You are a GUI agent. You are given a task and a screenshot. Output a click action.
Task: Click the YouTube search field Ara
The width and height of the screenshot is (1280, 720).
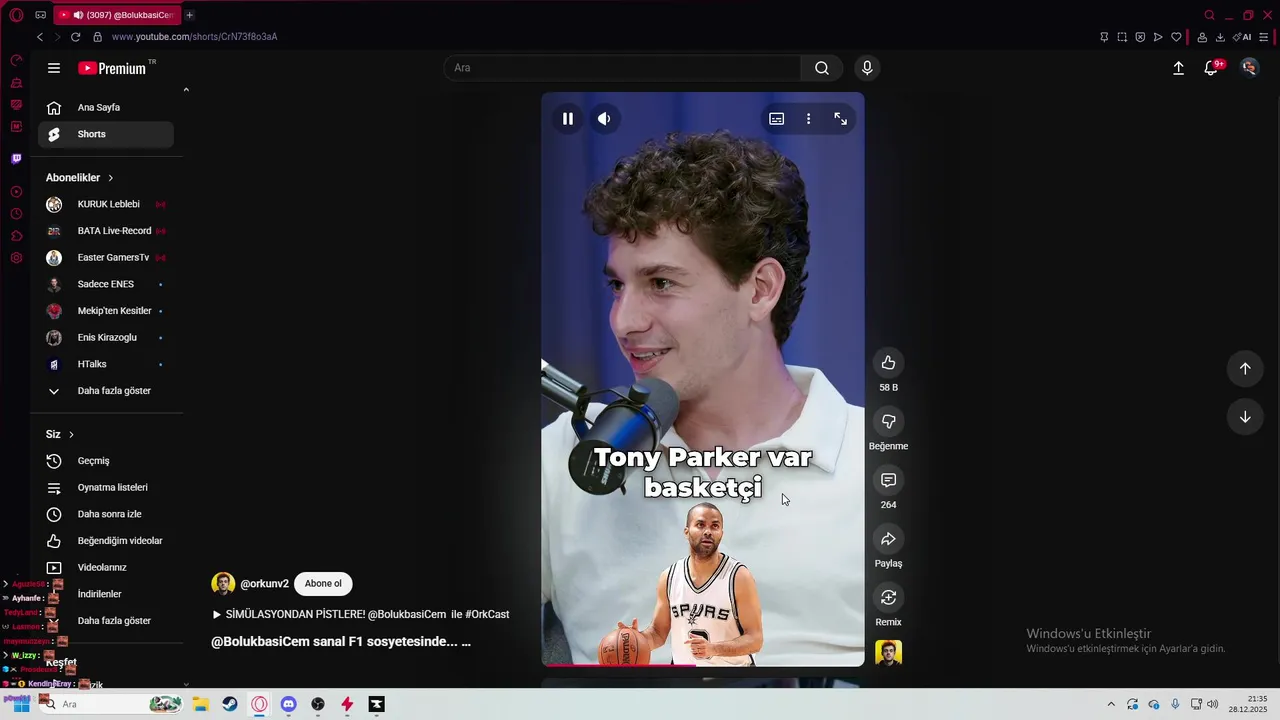coord(622,68)
